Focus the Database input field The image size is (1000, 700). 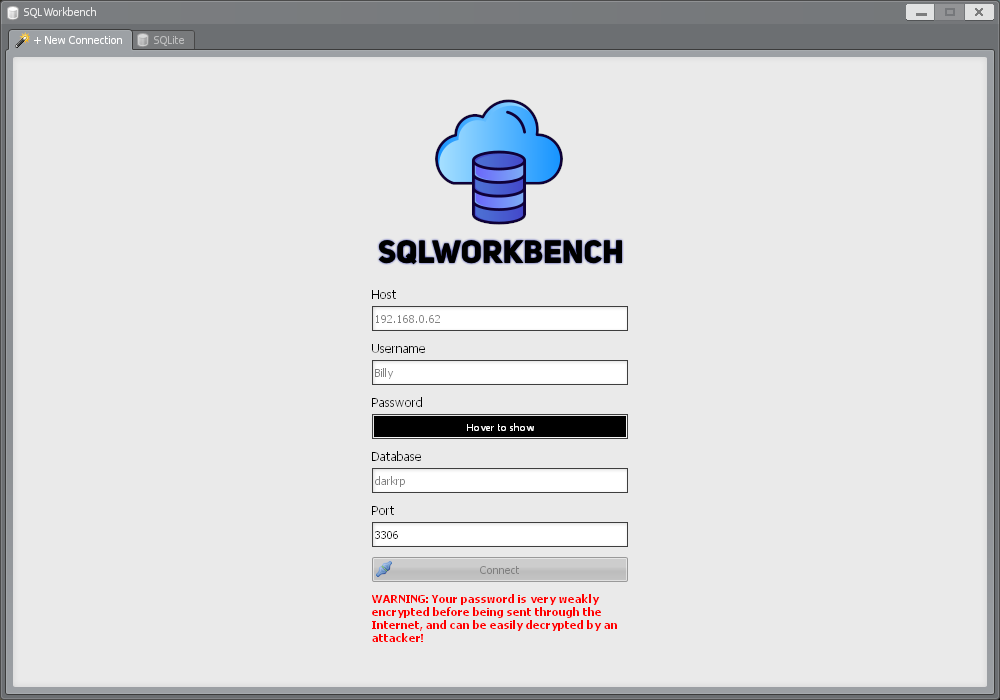499,481
